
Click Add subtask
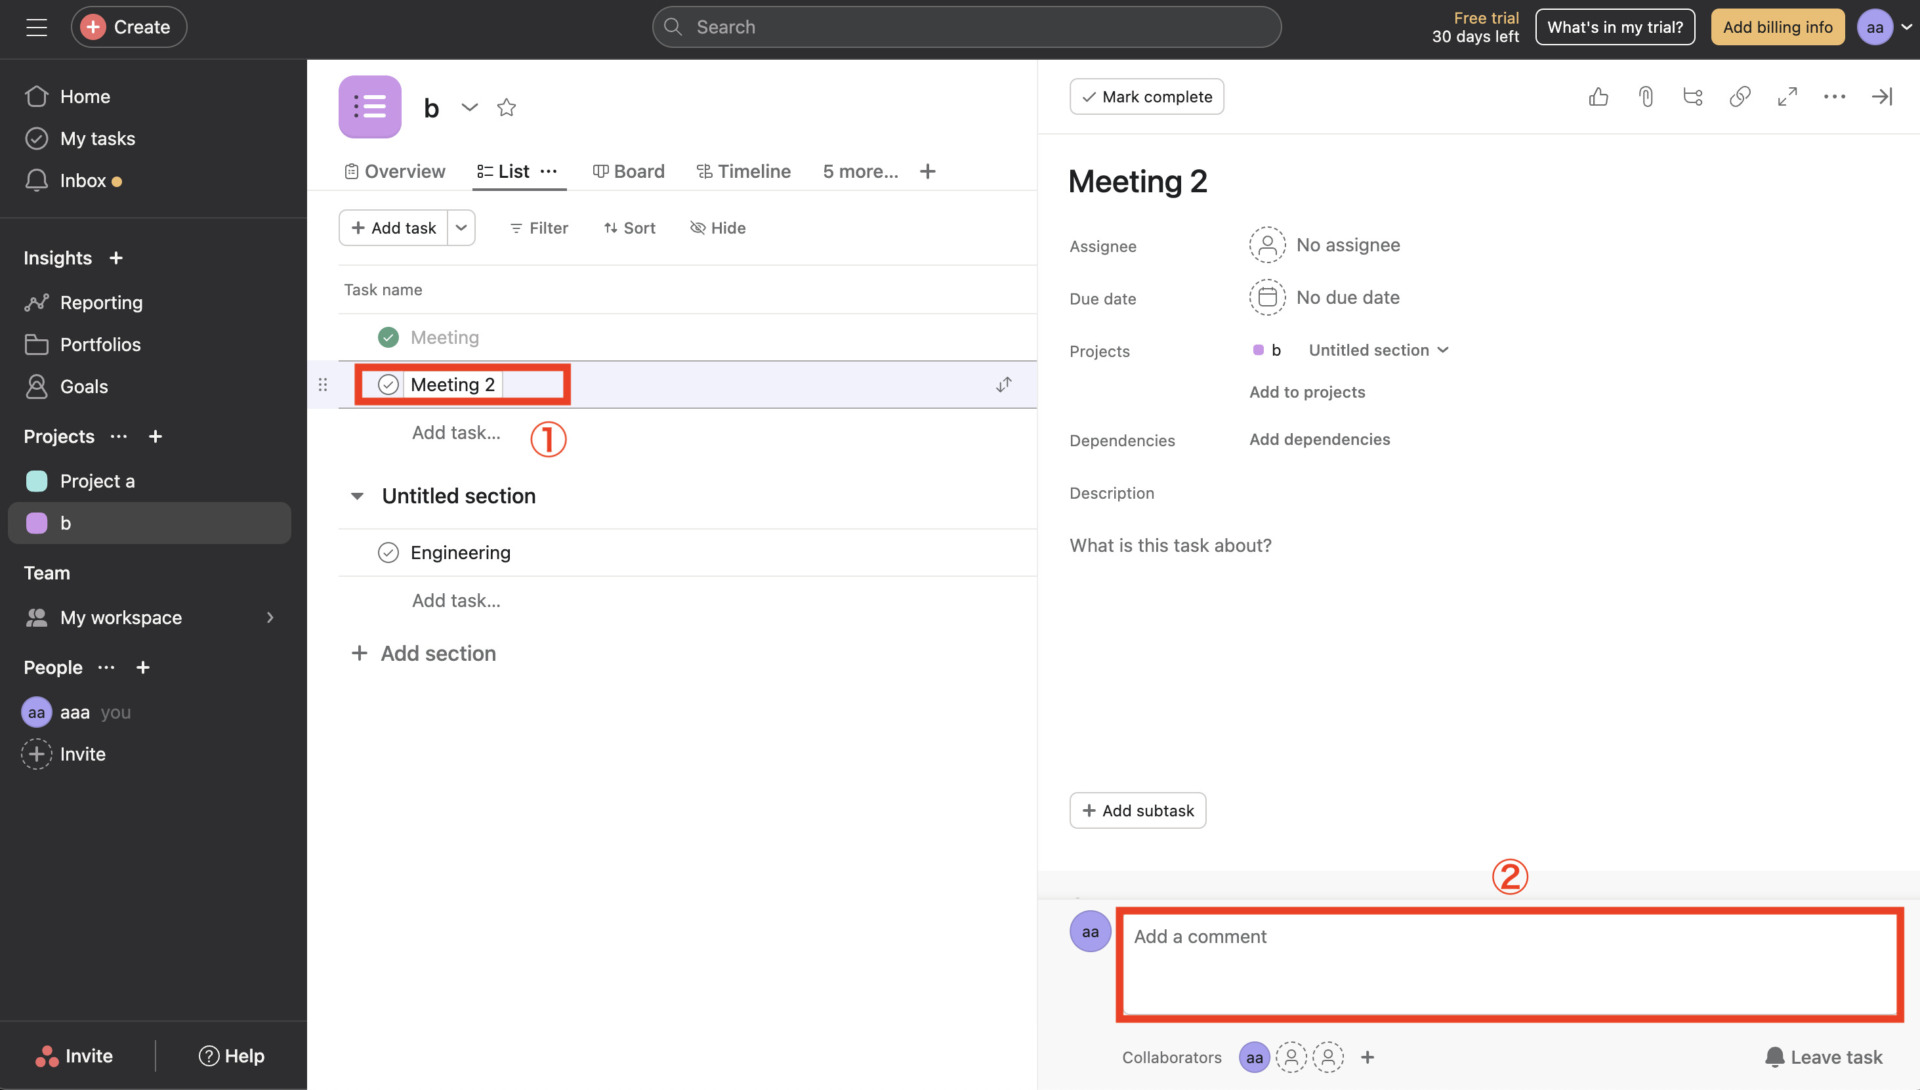[1137, 810]
